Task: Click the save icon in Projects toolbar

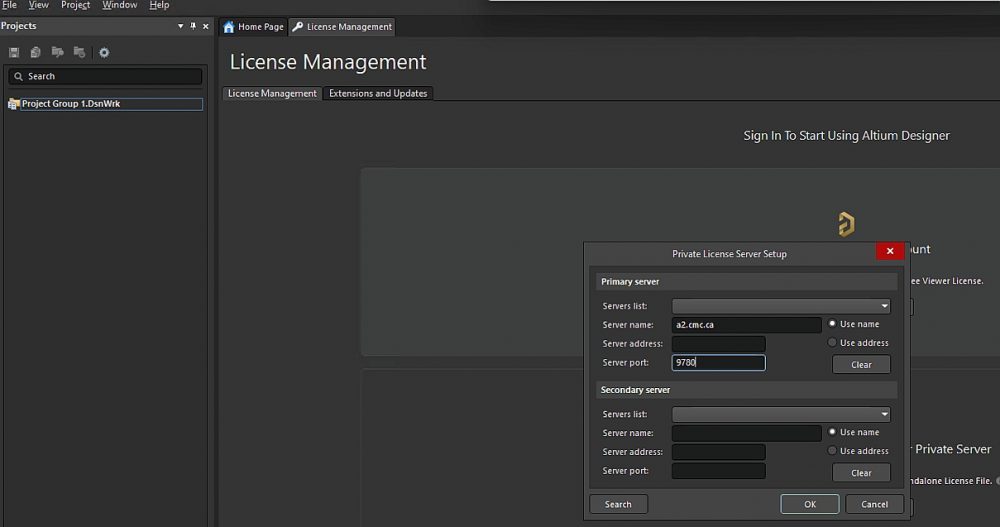Action: [x=14, y=52]
